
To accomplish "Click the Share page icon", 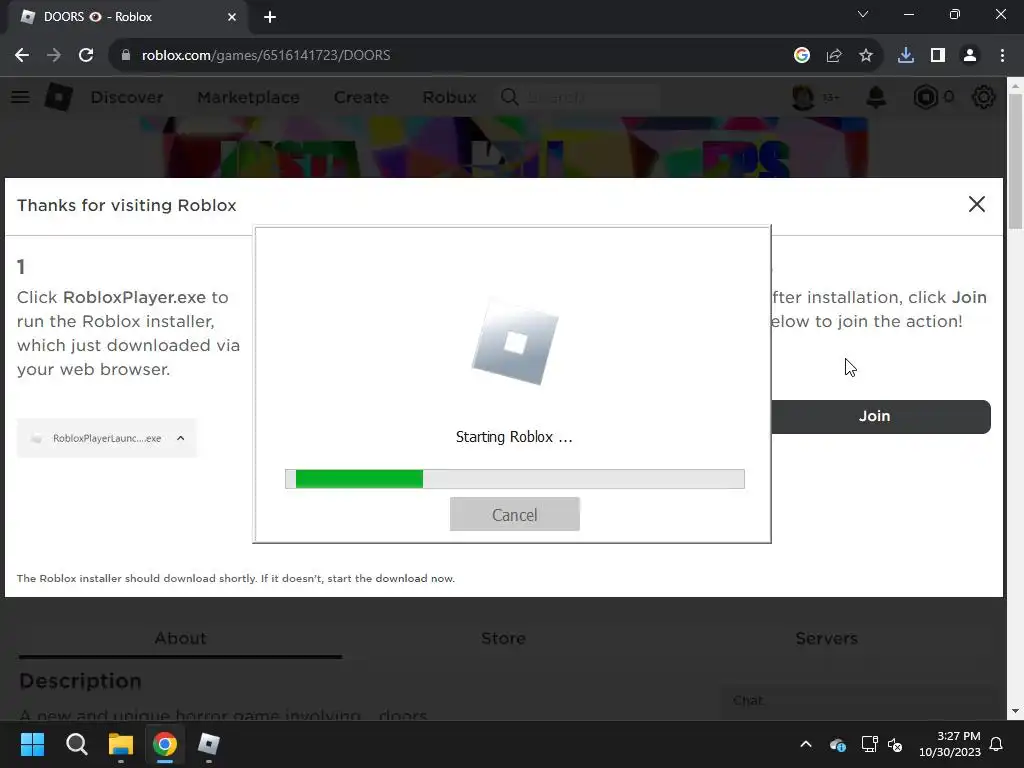I will pos(834,56).
